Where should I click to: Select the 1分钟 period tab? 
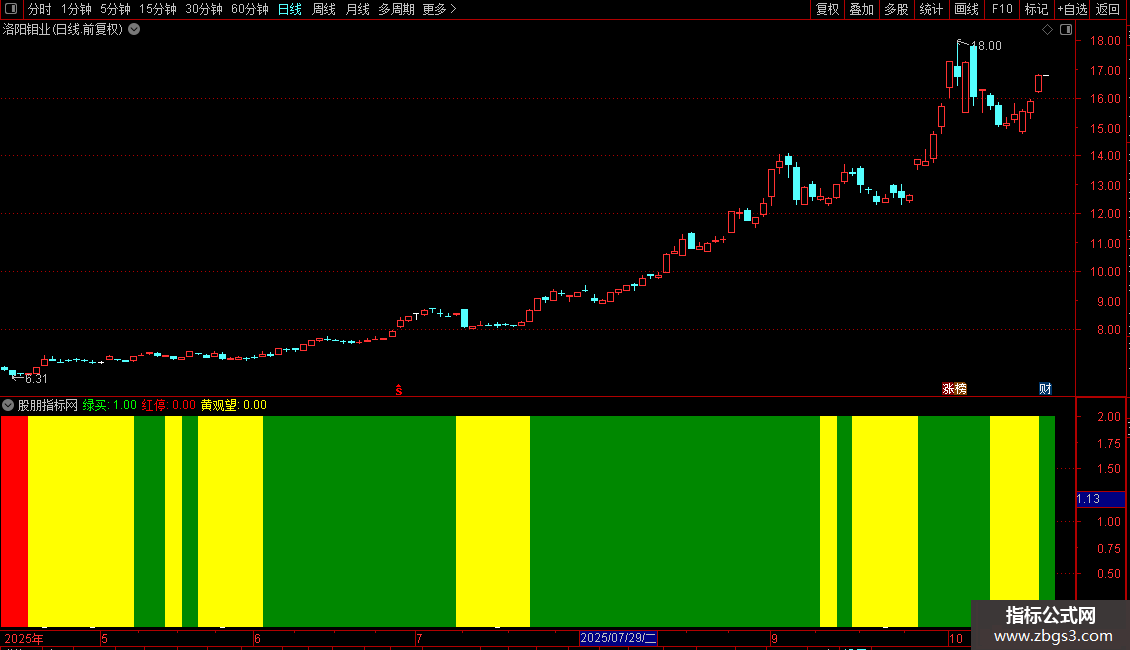click(76, 9)
